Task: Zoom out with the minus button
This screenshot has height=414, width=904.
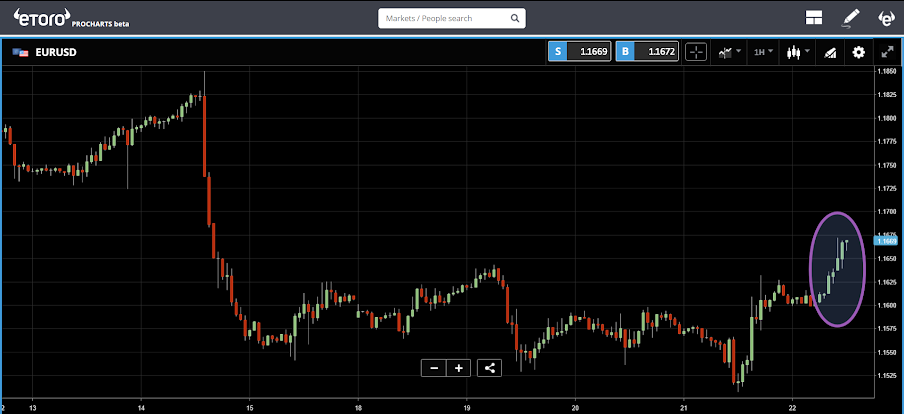Action: [x=434, y=368]
